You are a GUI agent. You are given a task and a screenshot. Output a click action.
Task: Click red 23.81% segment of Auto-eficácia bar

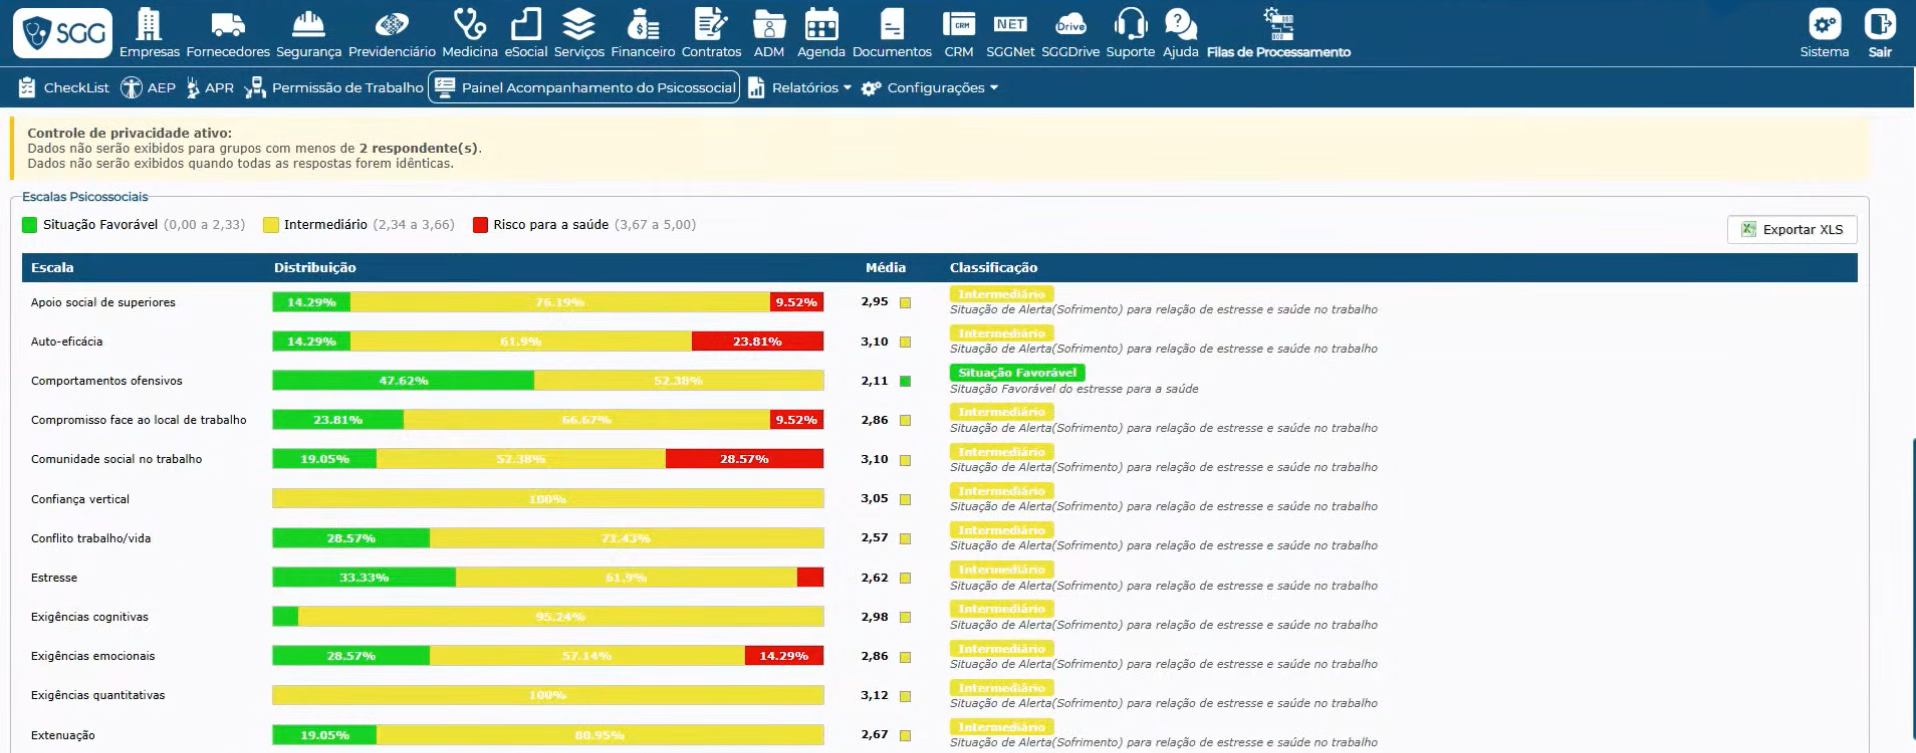(x=757, y=342)
